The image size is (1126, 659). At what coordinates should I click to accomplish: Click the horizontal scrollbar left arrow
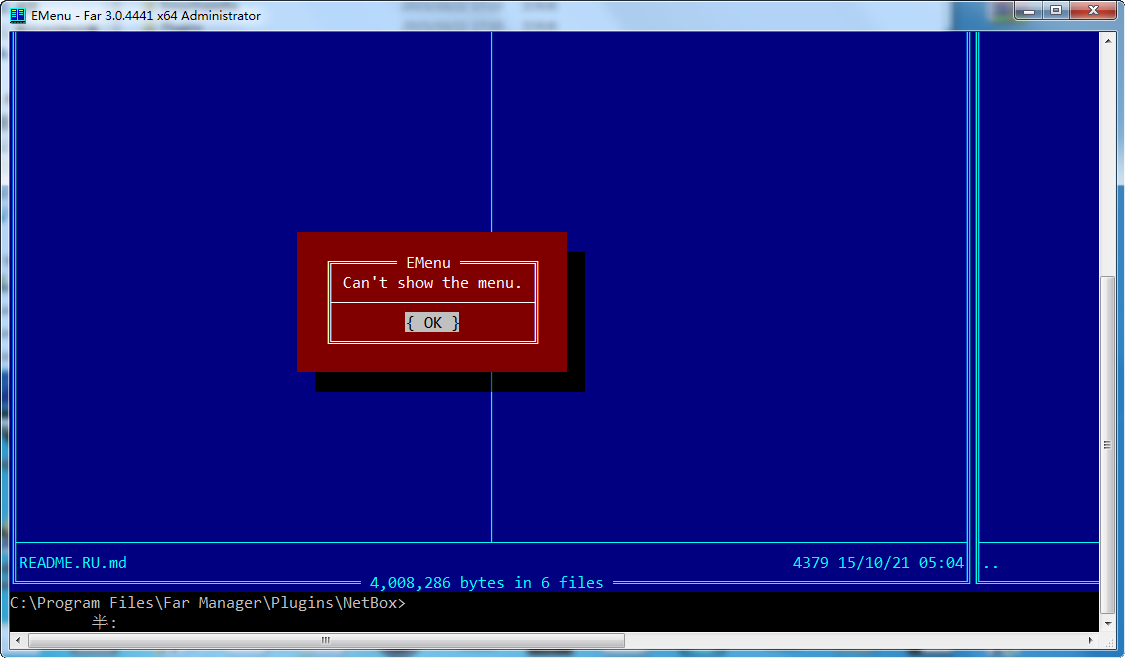click(18, 640)
